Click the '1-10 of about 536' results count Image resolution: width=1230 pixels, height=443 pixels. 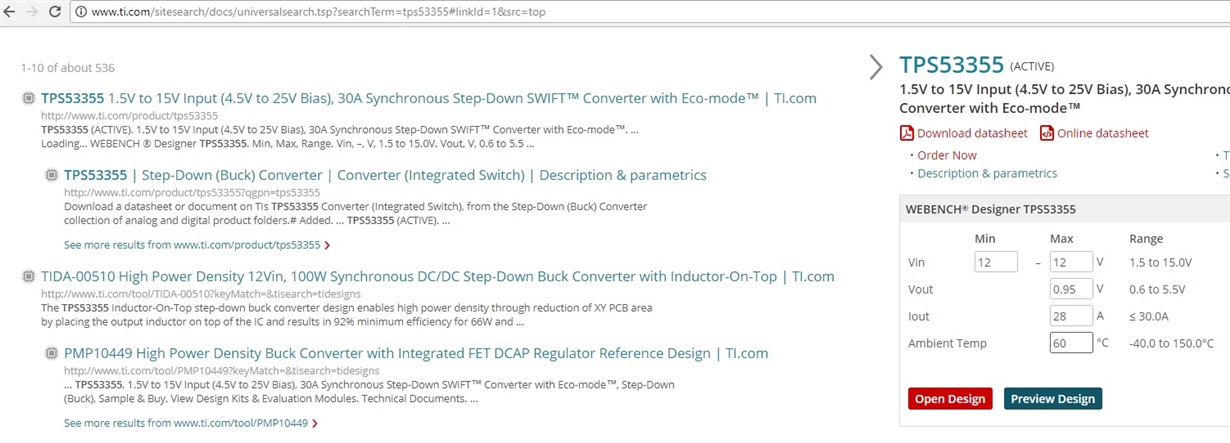pos(68,68)
